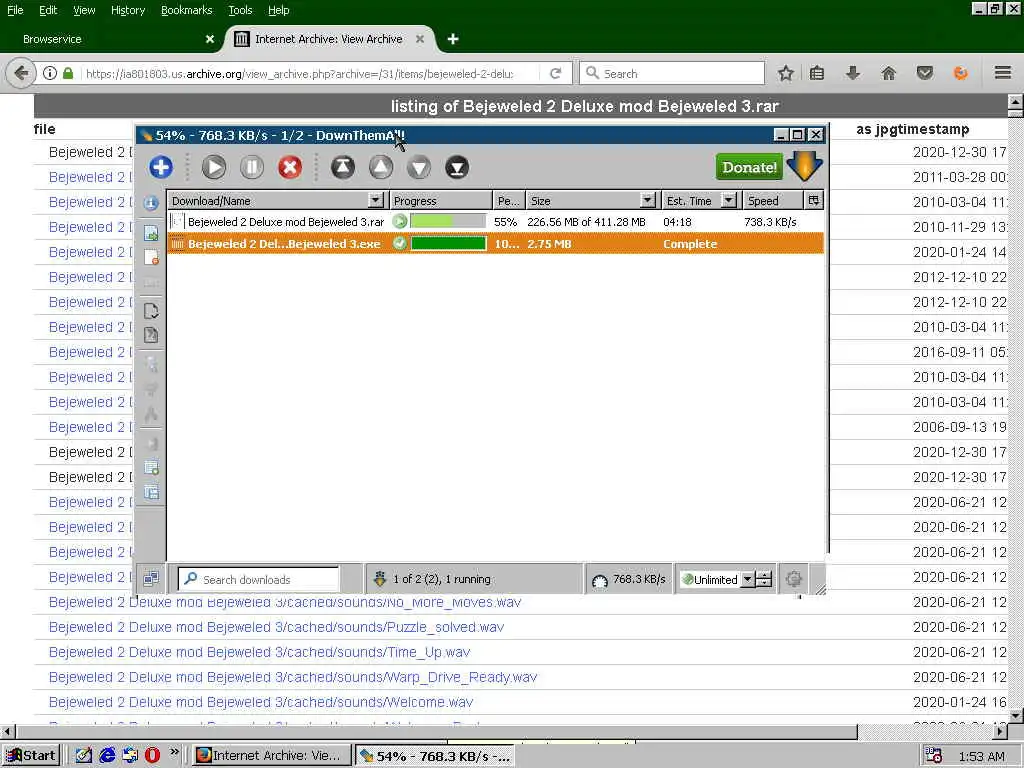This screenshot has height=768, width=1024.
Task: Click the full dark green .exe progress bar
Action: point(448,244)
